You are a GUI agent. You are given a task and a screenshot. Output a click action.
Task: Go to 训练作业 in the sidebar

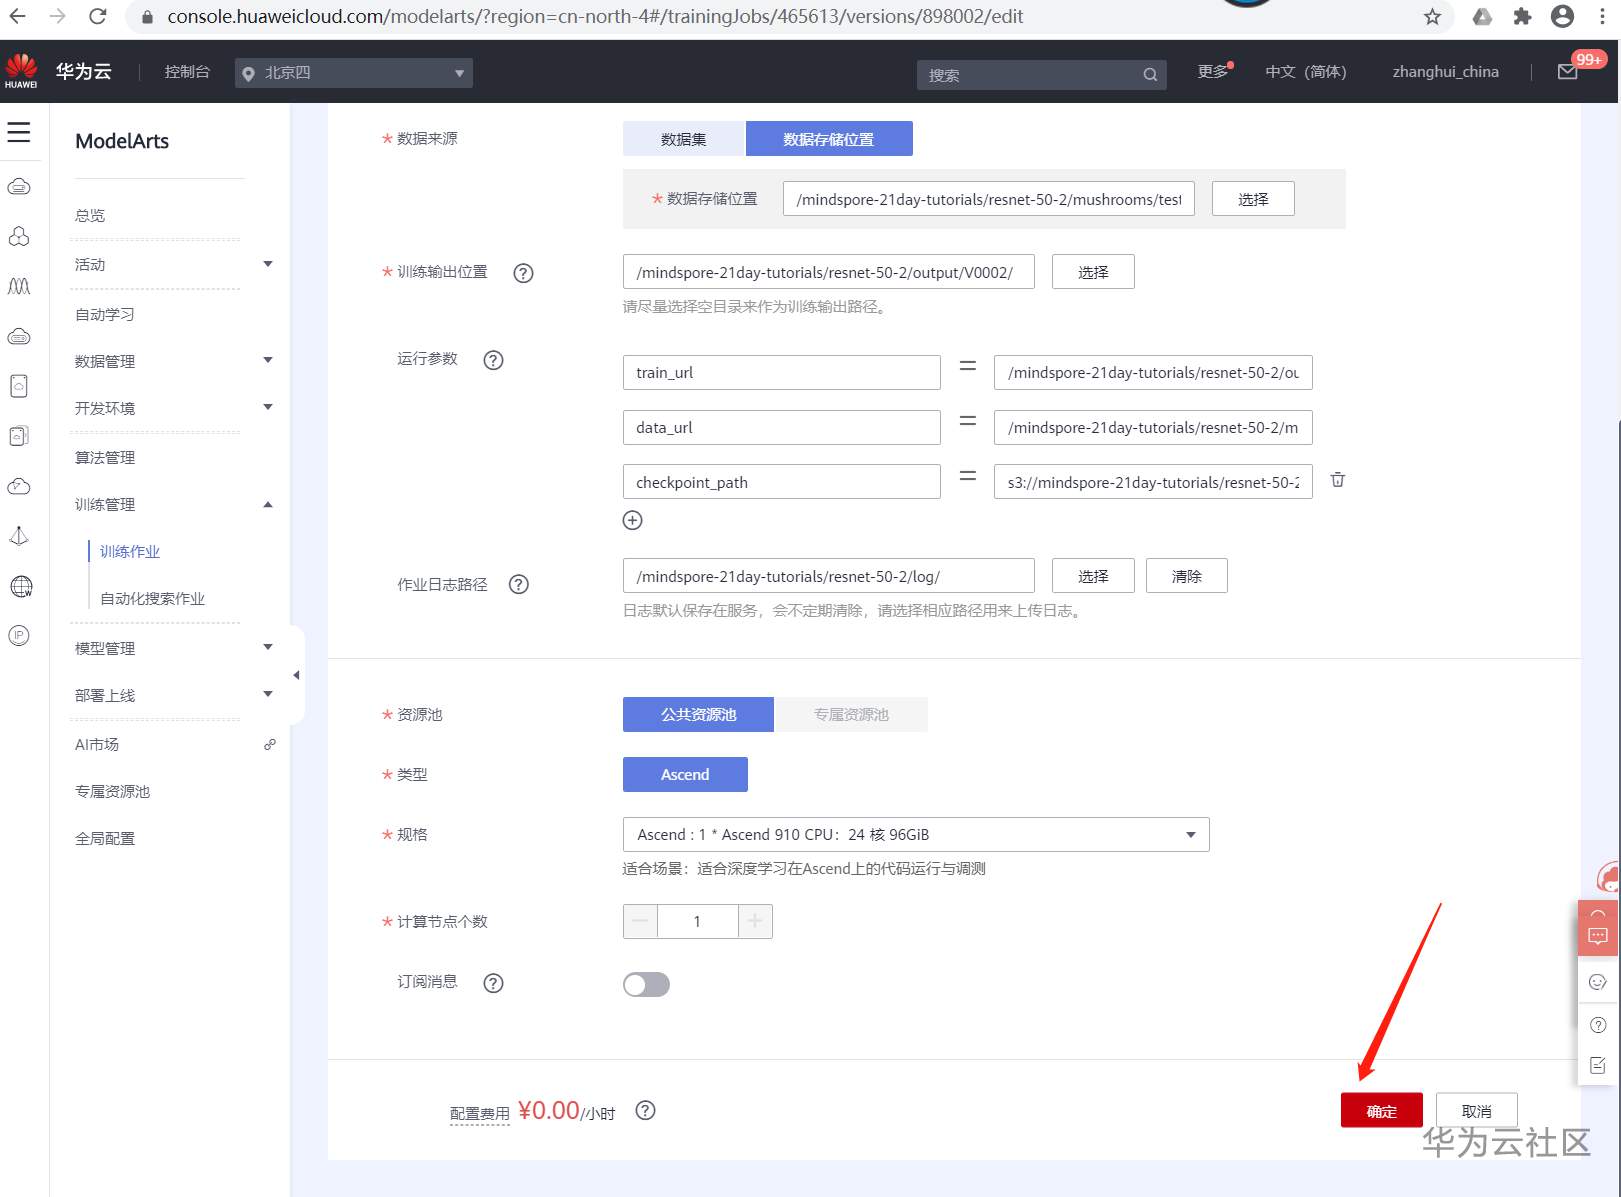[x=130, y=551]
